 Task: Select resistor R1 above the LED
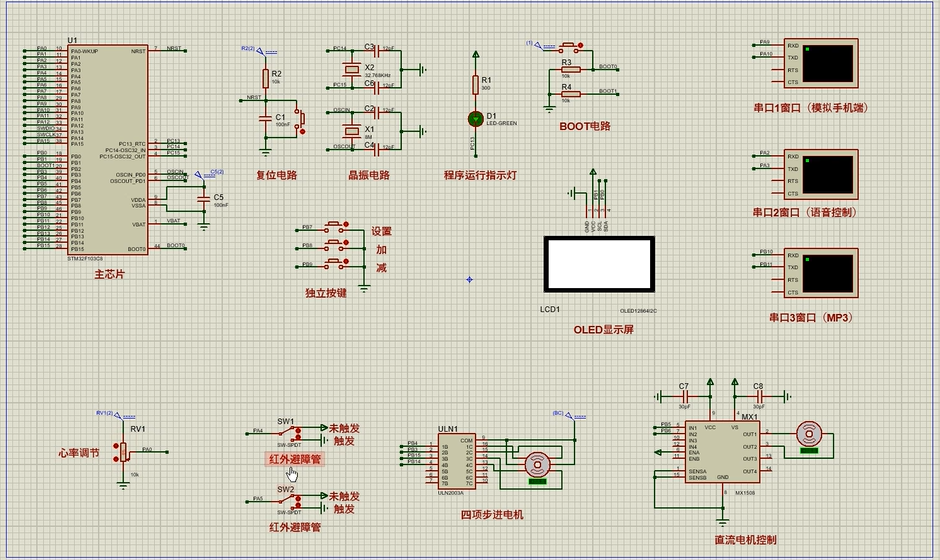point(475,87)
